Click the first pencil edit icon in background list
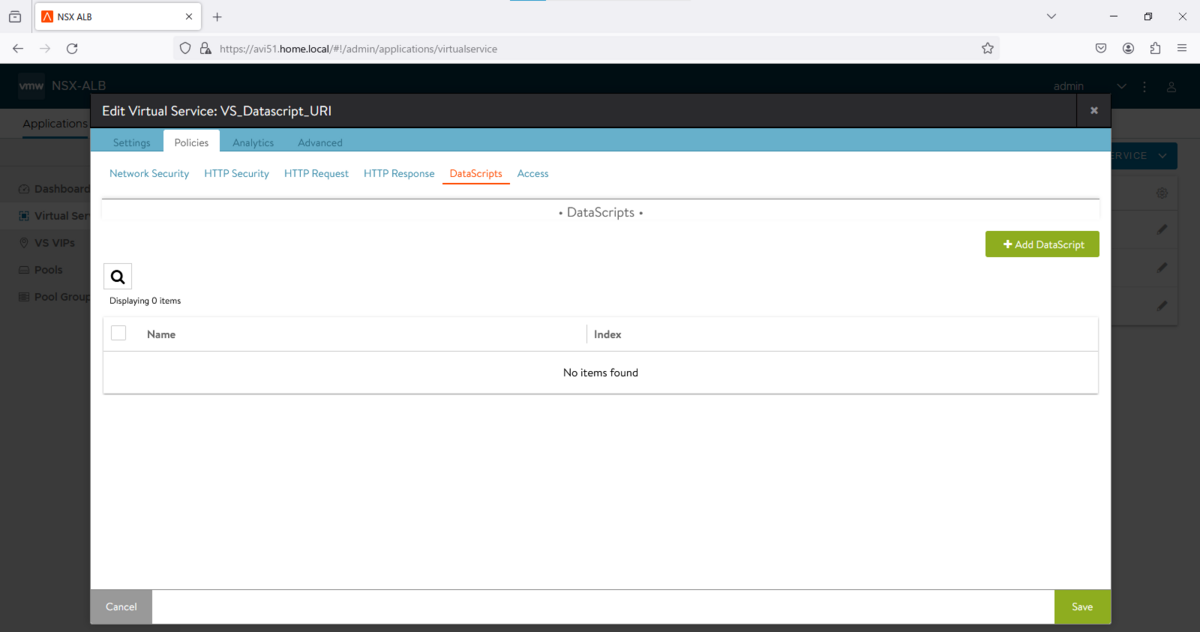Image resolution: width=1200 pixels, height=632 pixels. [1162, 230]
